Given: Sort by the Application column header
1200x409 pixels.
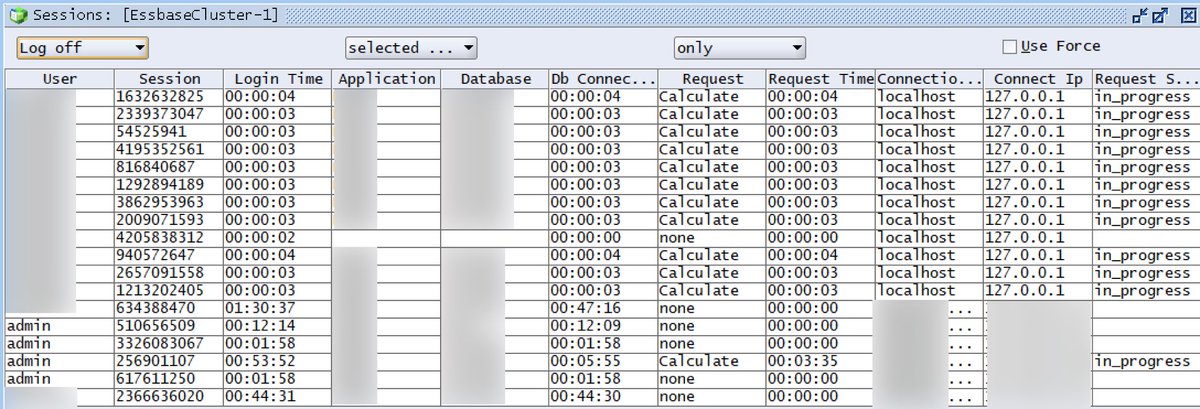Looking at the screenshot, I should 387,79.
